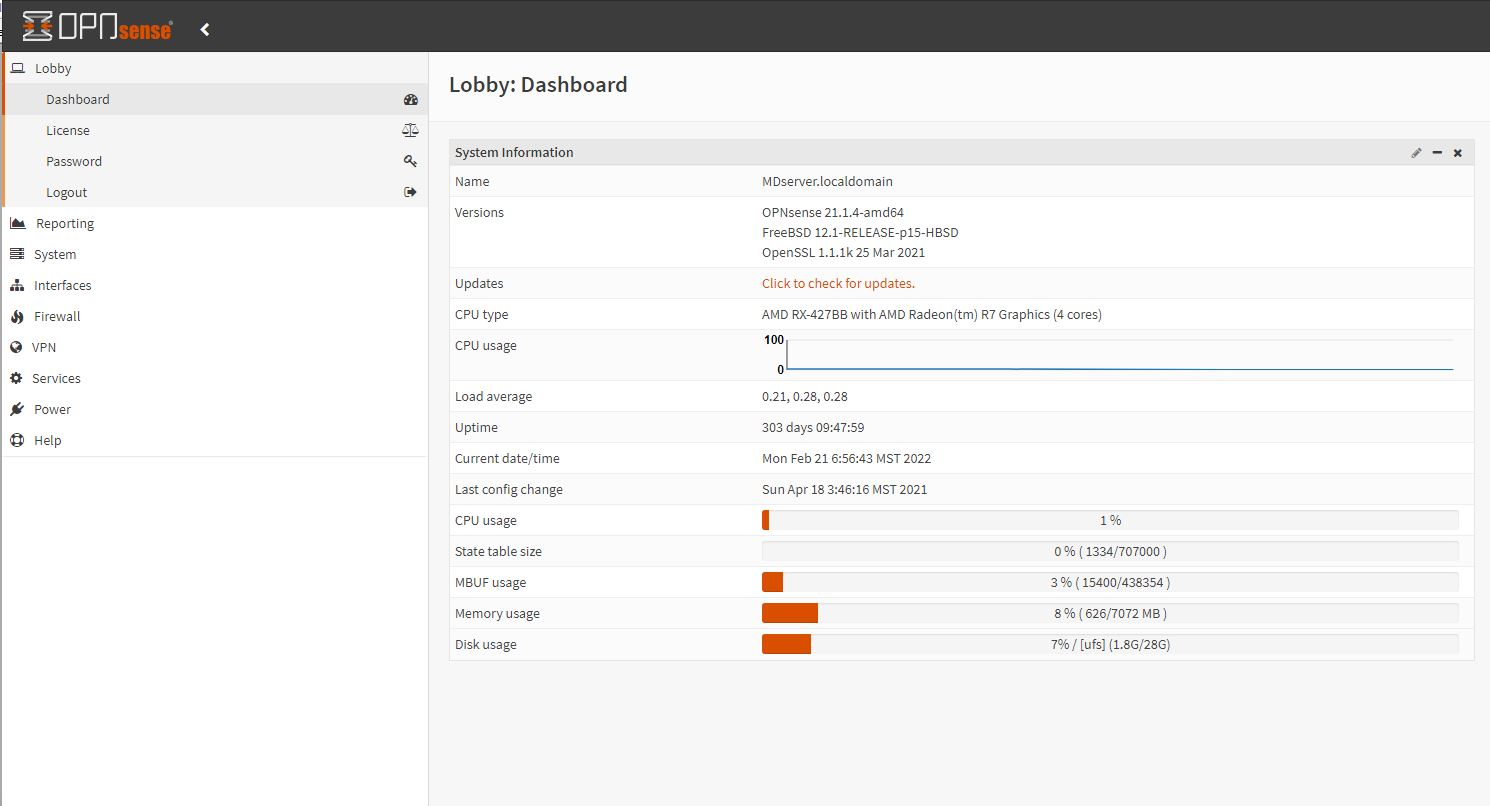Click the load average value '0.21, 0.28, 0.28'
The width and height of the screenshot is (1490, 806).
(x=805, y=397)
